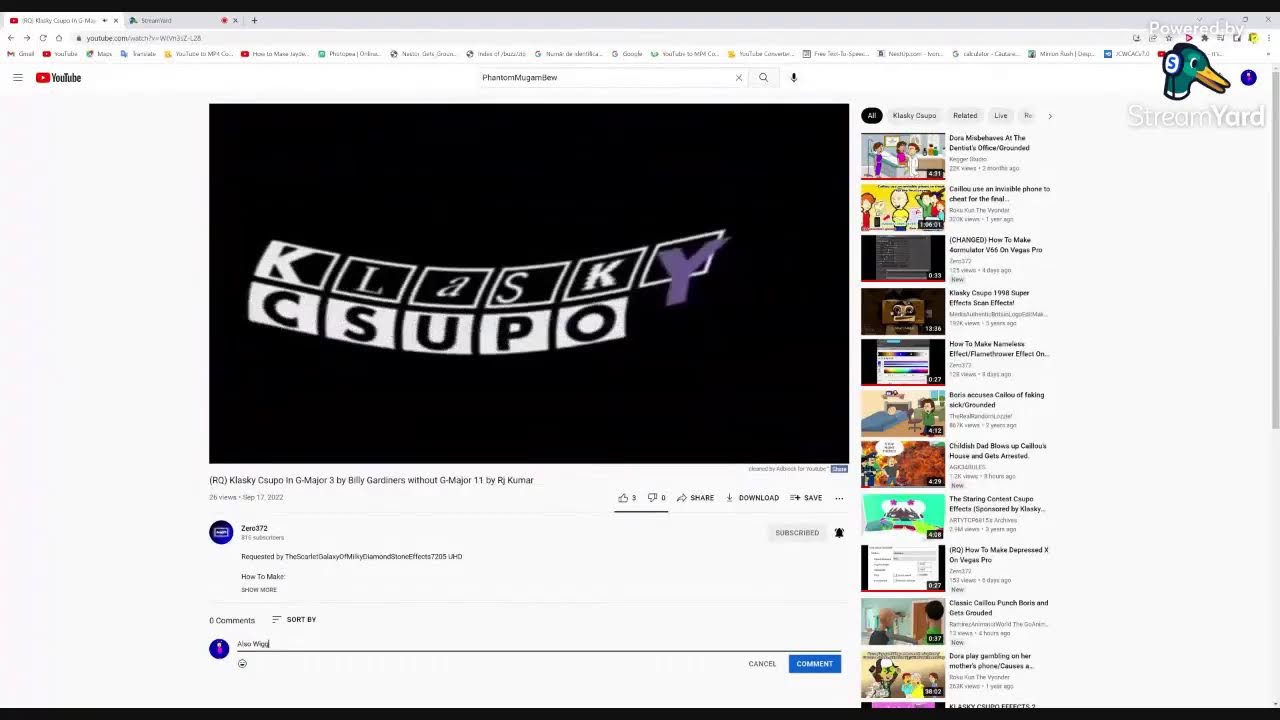Save the video to a playlist

(x=806, y=497)
